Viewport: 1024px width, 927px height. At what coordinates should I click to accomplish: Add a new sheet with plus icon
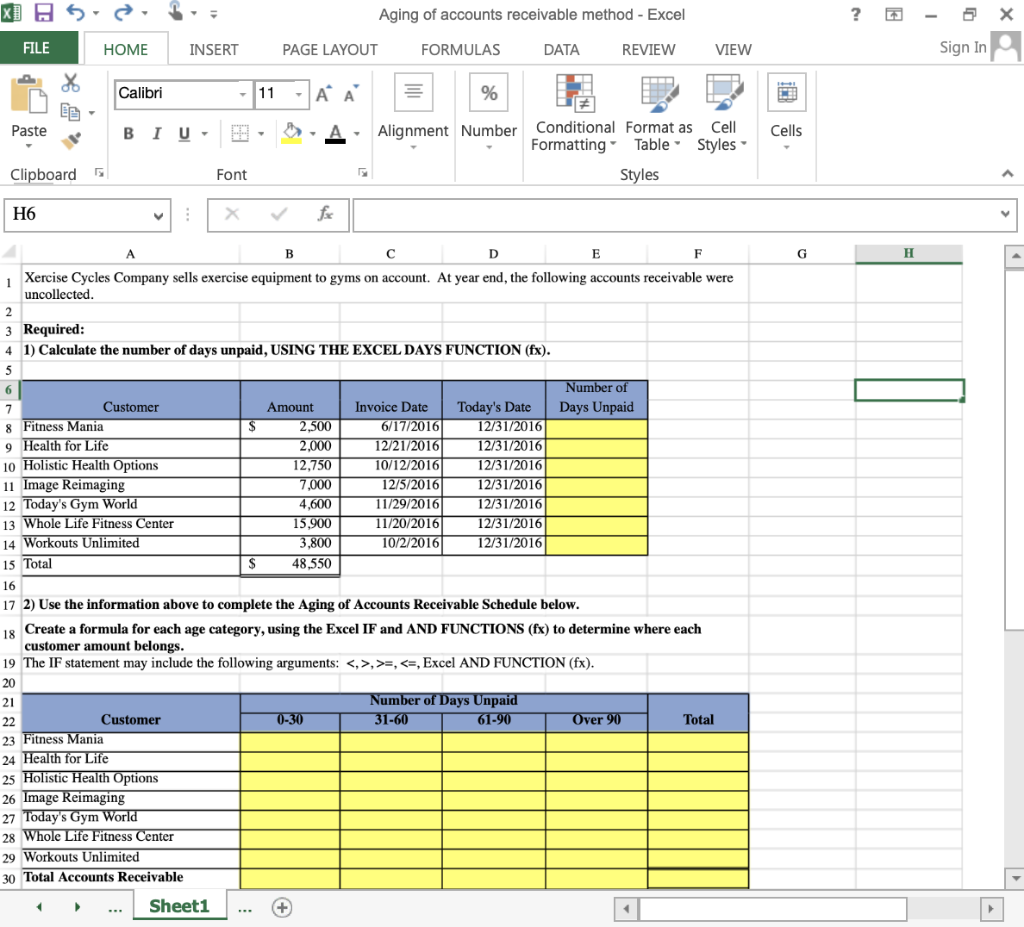(x=282, y=907)
